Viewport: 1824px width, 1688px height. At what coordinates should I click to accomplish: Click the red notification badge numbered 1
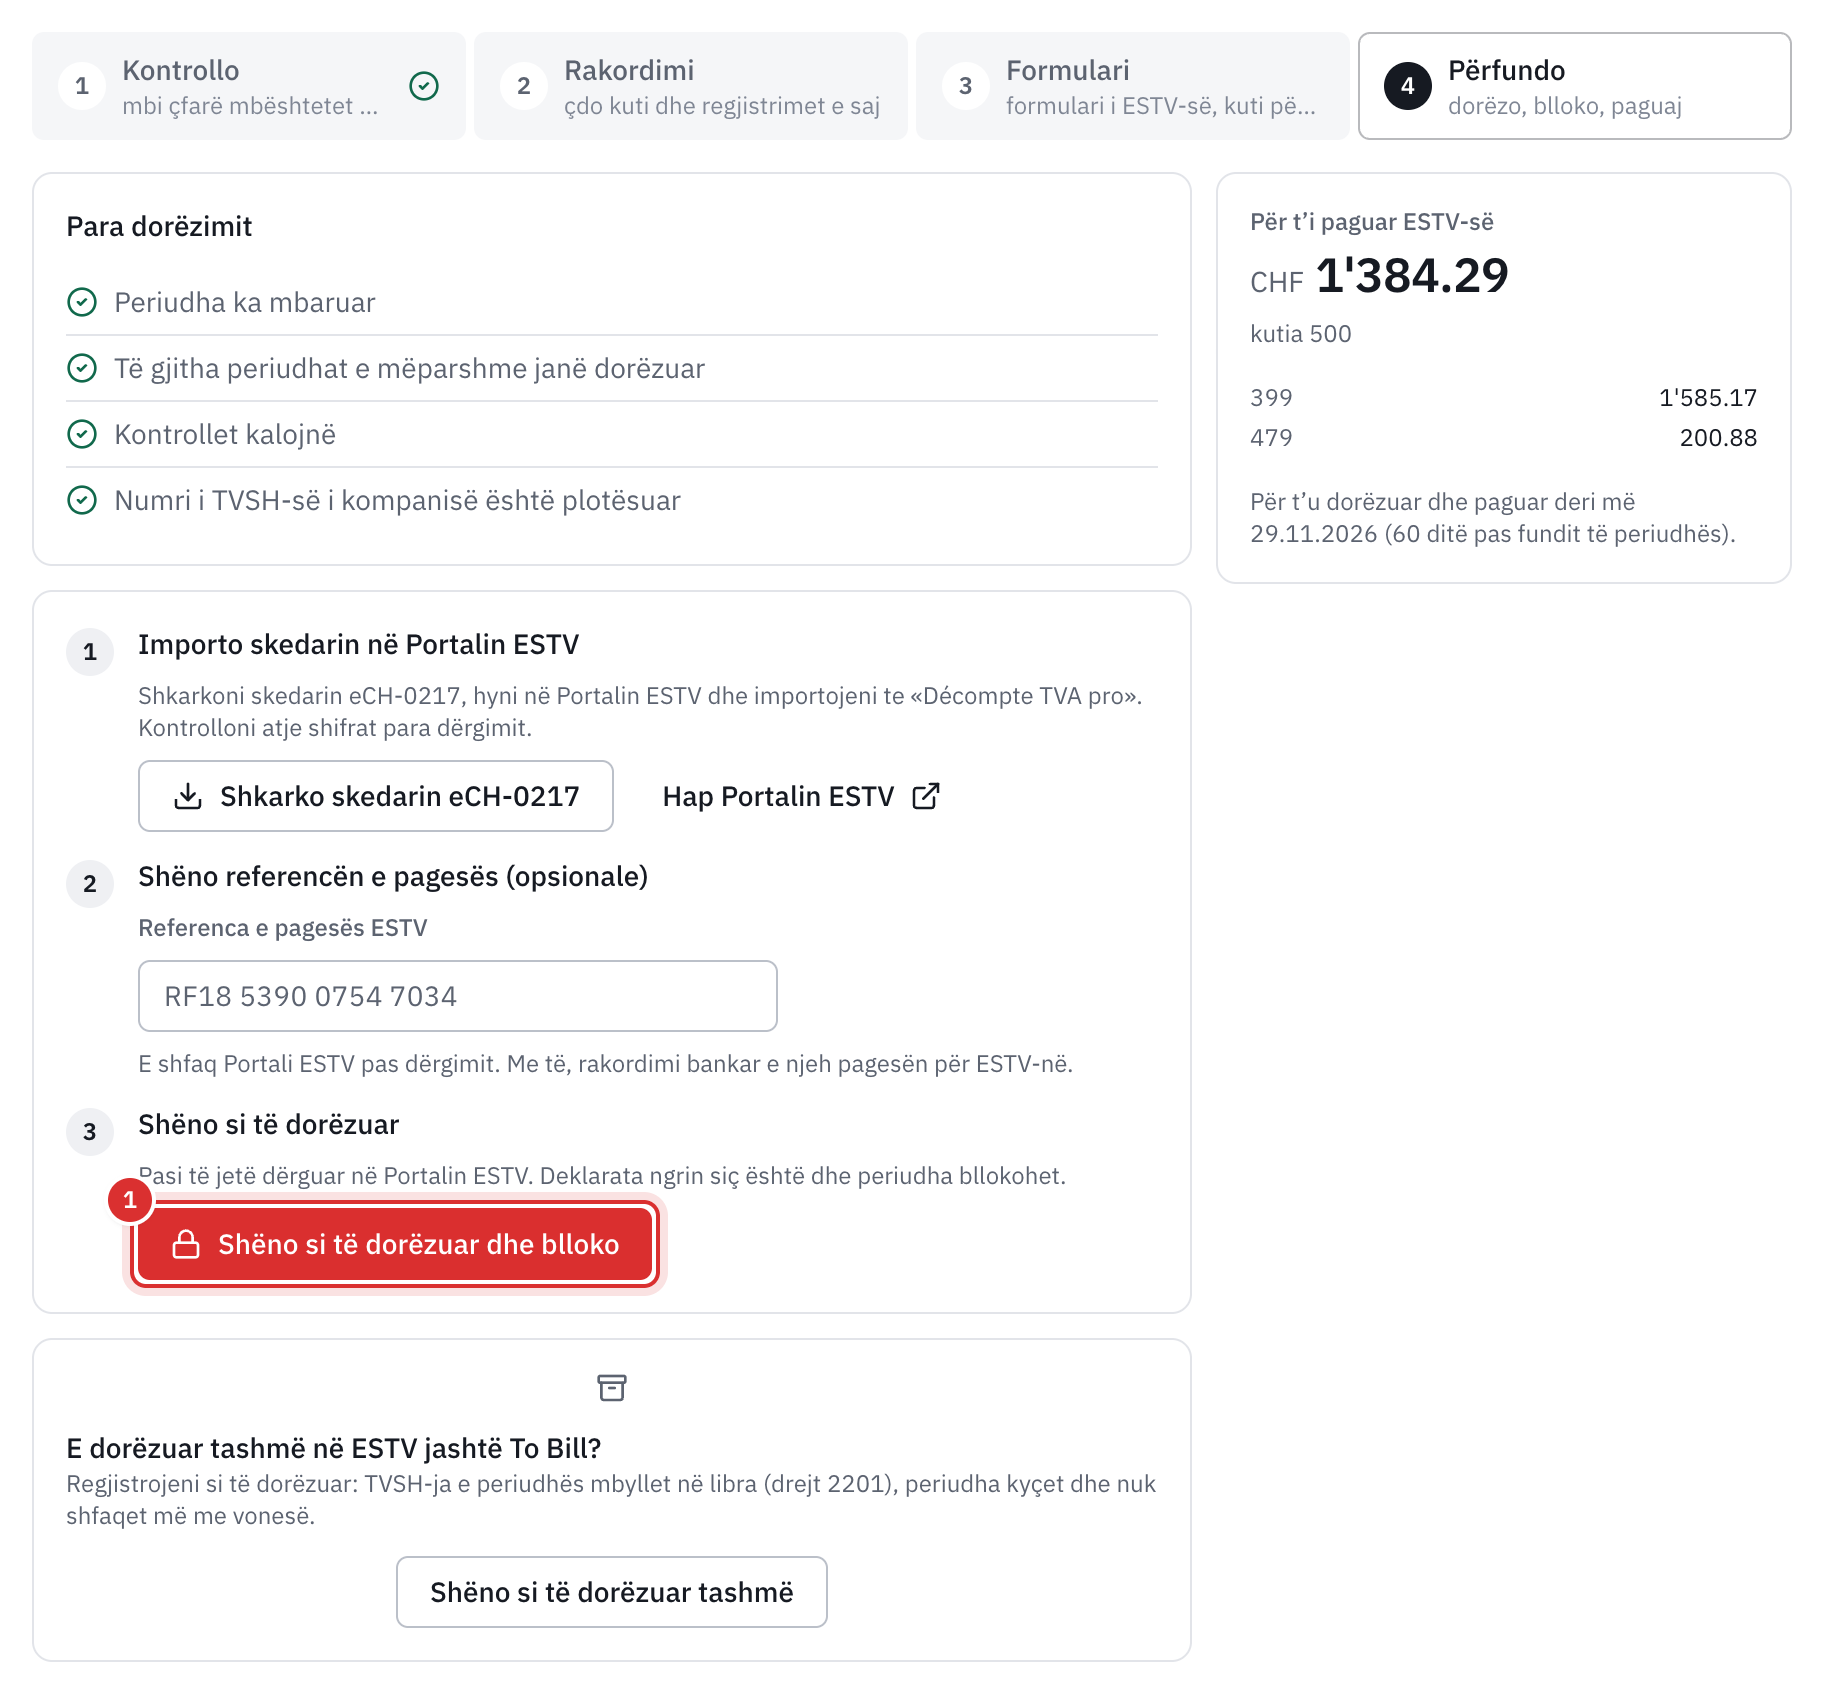click(x=130, y=1200)
